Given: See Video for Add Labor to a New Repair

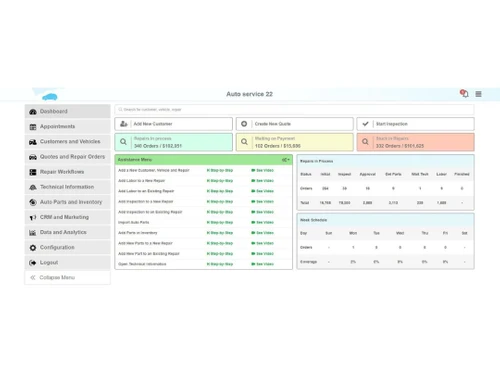Looking at the screenshot, I should 262,181.
